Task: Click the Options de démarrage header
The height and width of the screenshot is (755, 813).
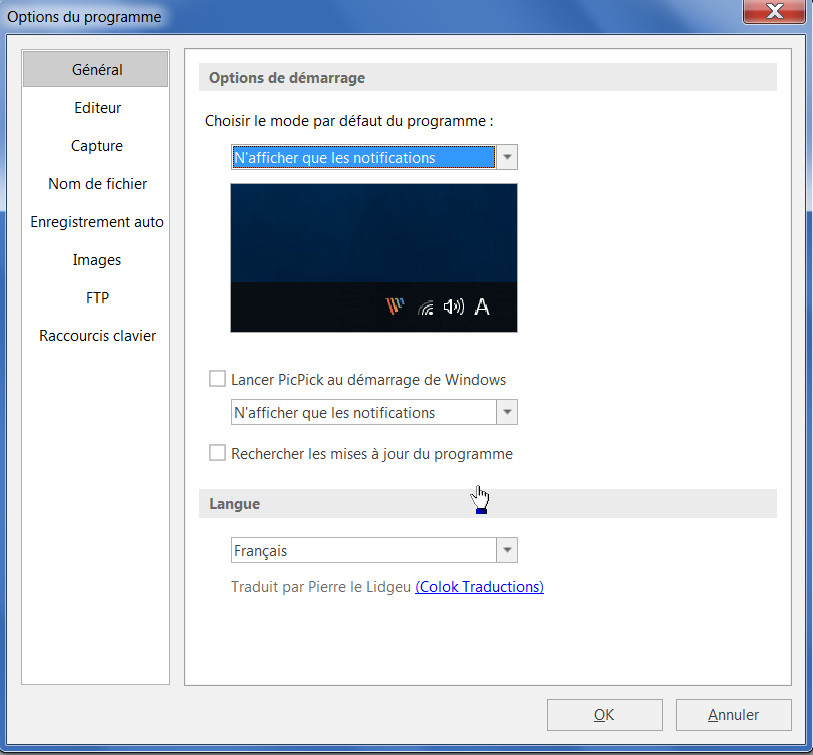Action: (487, 77)
